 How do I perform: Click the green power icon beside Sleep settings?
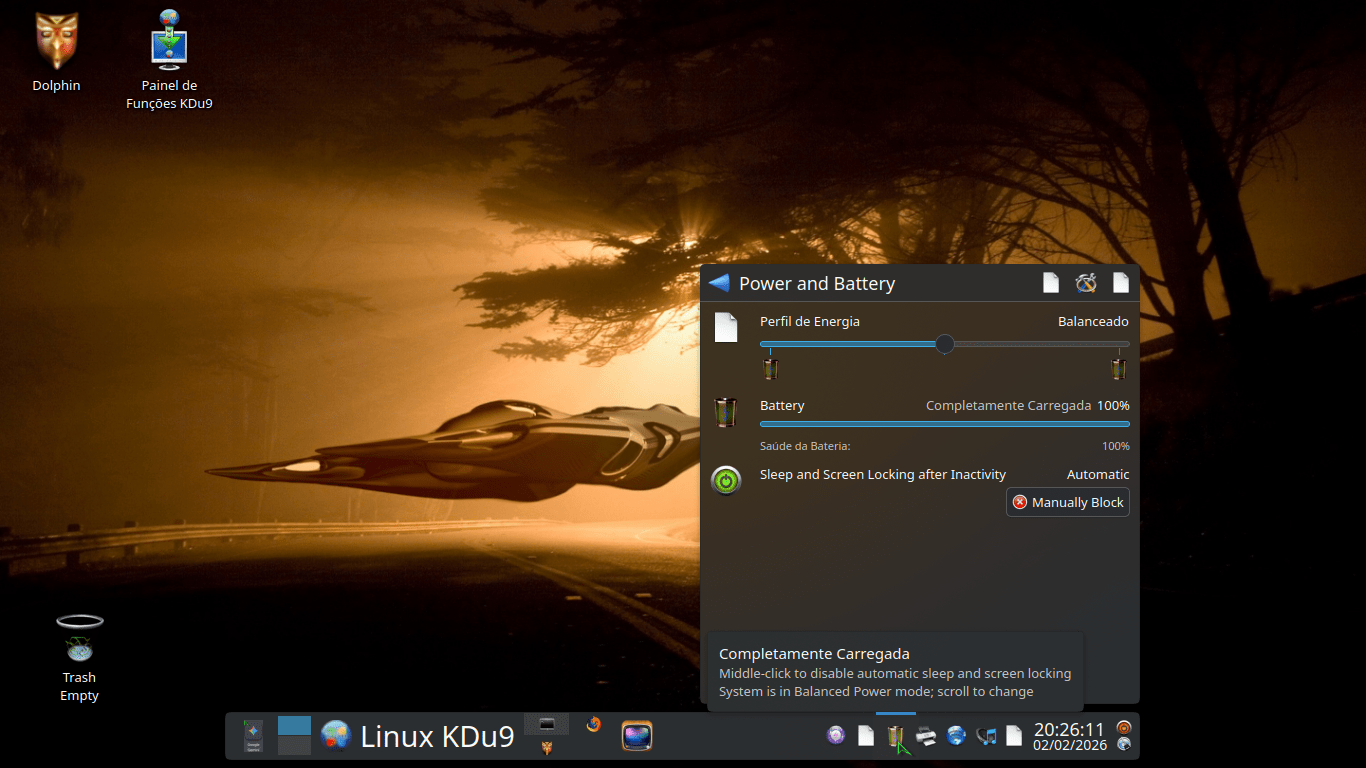point(726,481)
